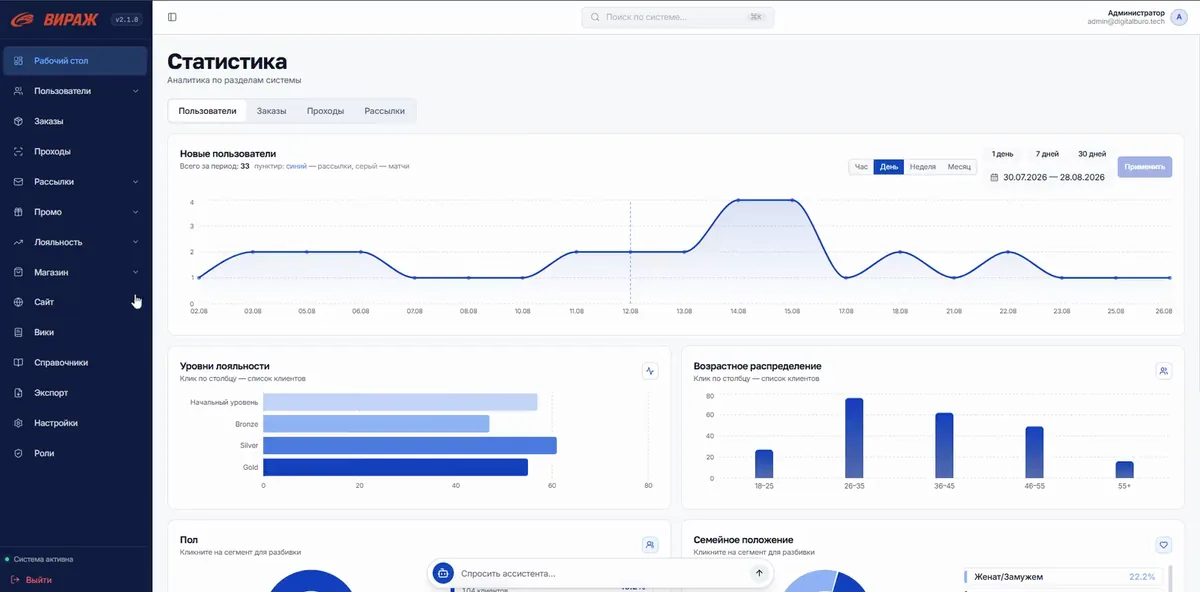Switch chart granularity to Месяц
The width and height of the screenshot is (1200, 592).
pyautogui.click(x=959, y=167)
